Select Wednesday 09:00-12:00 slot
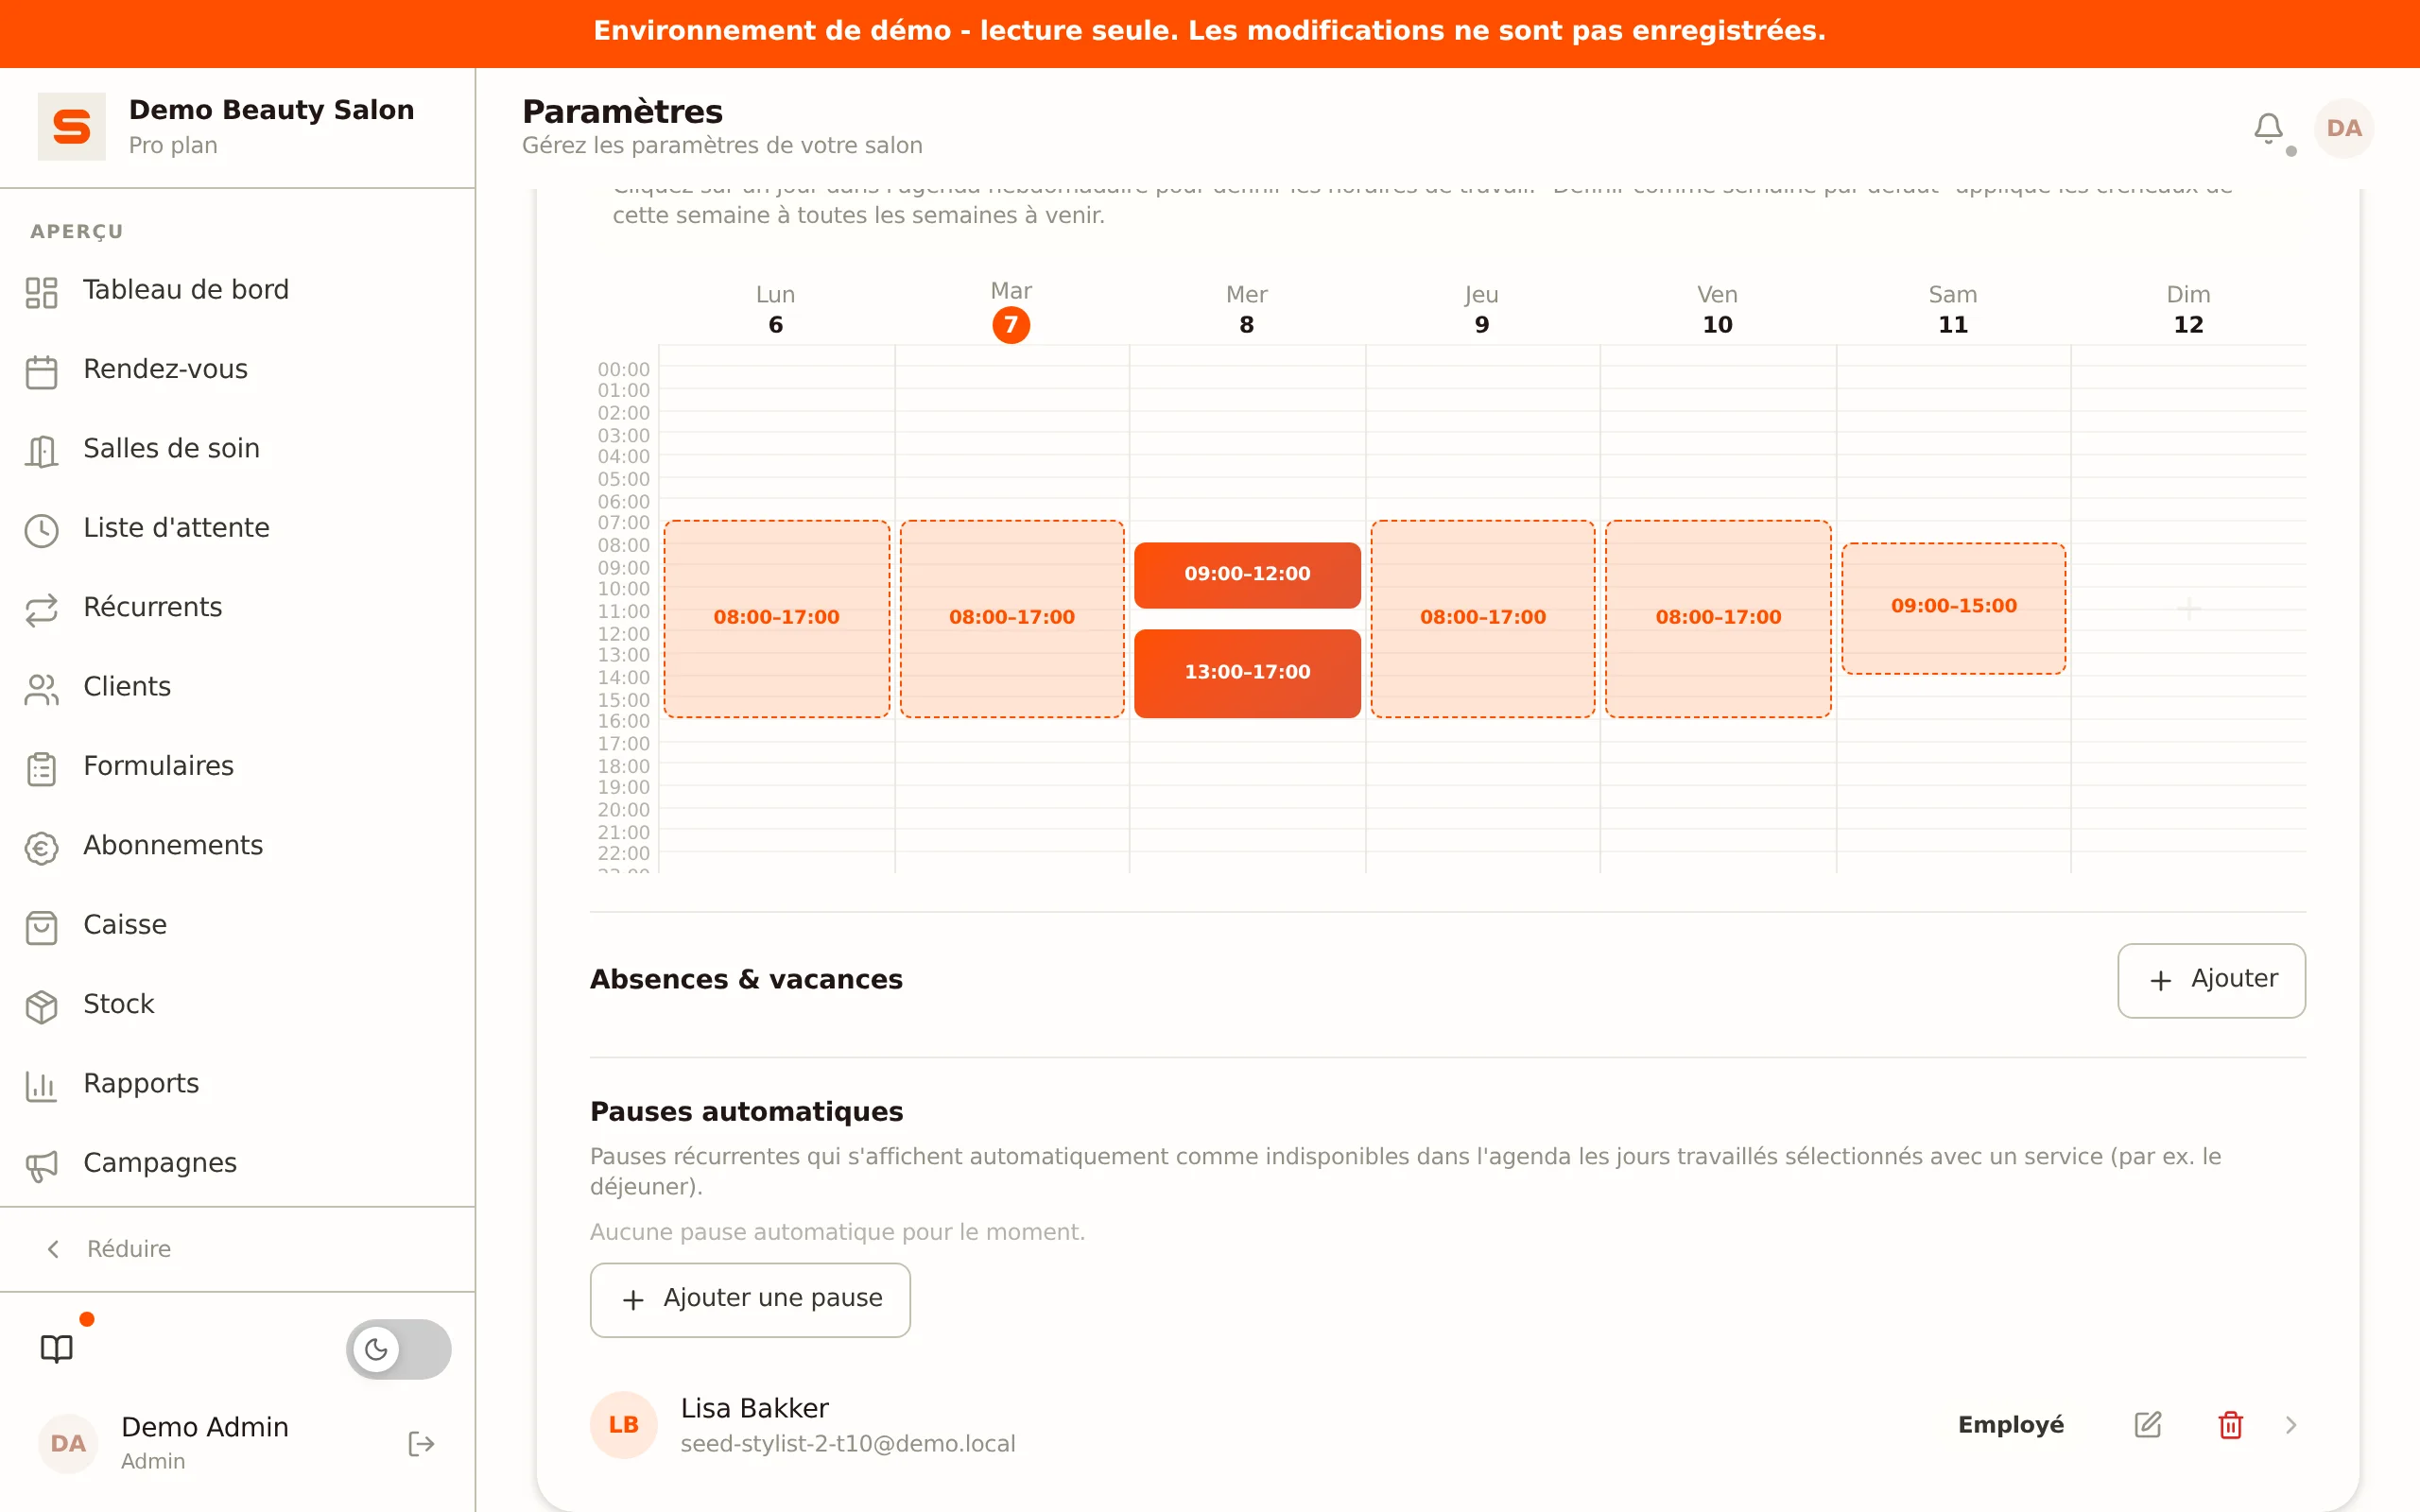The width and height of the screenshot is (2420, 1512). (1247, 575)
